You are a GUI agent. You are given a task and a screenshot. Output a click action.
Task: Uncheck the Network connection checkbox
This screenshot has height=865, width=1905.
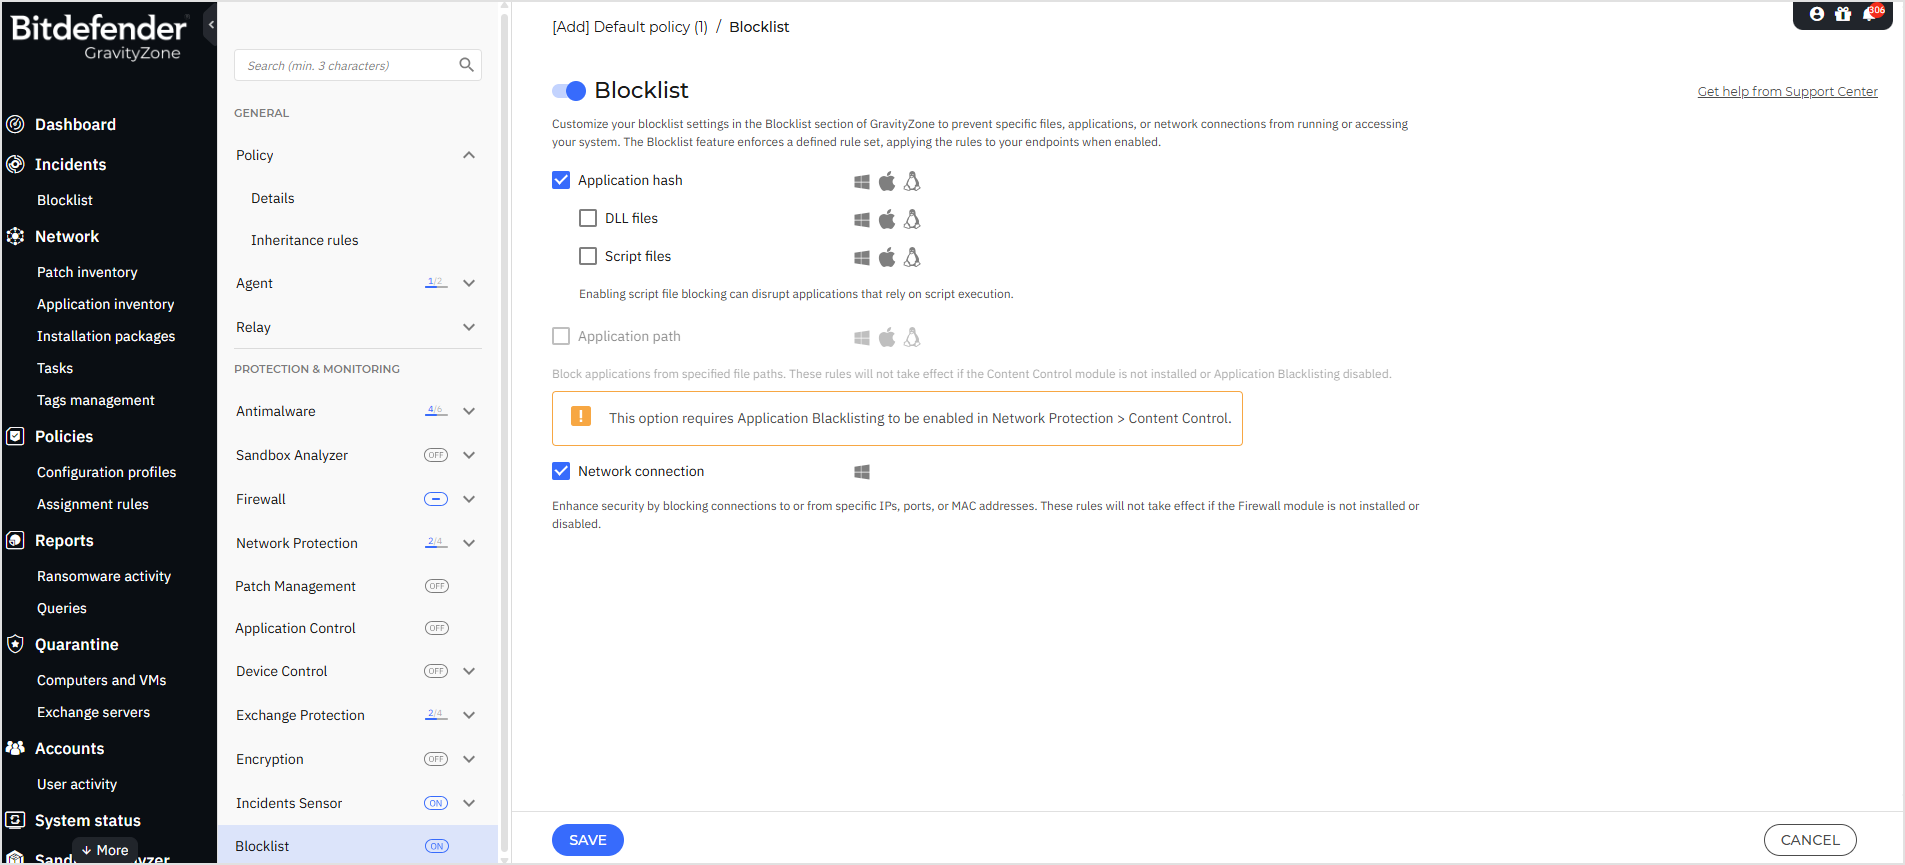561,471
